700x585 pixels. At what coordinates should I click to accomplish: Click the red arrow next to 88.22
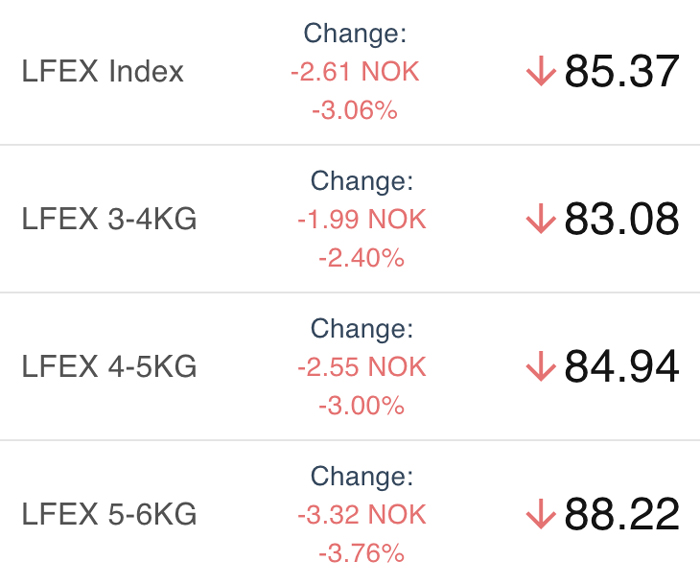tap(541, 514)
